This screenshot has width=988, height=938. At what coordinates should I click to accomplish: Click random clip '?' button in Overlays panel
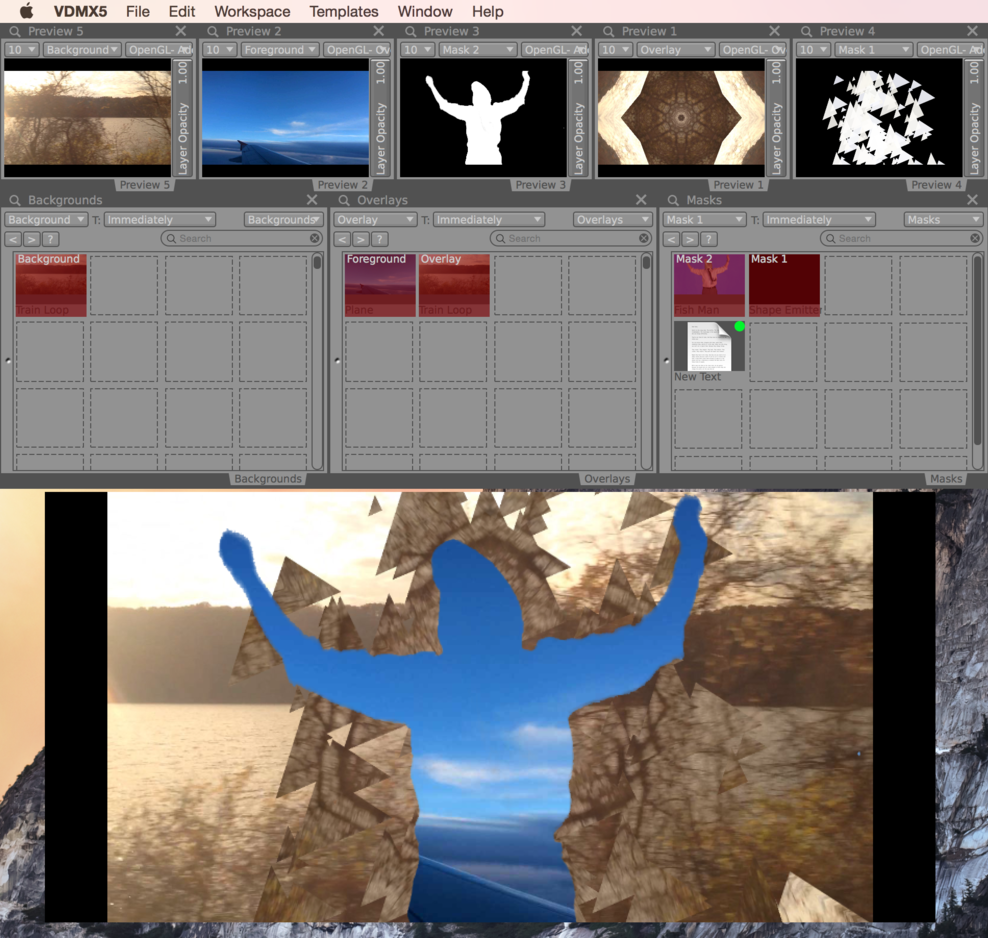379,239
